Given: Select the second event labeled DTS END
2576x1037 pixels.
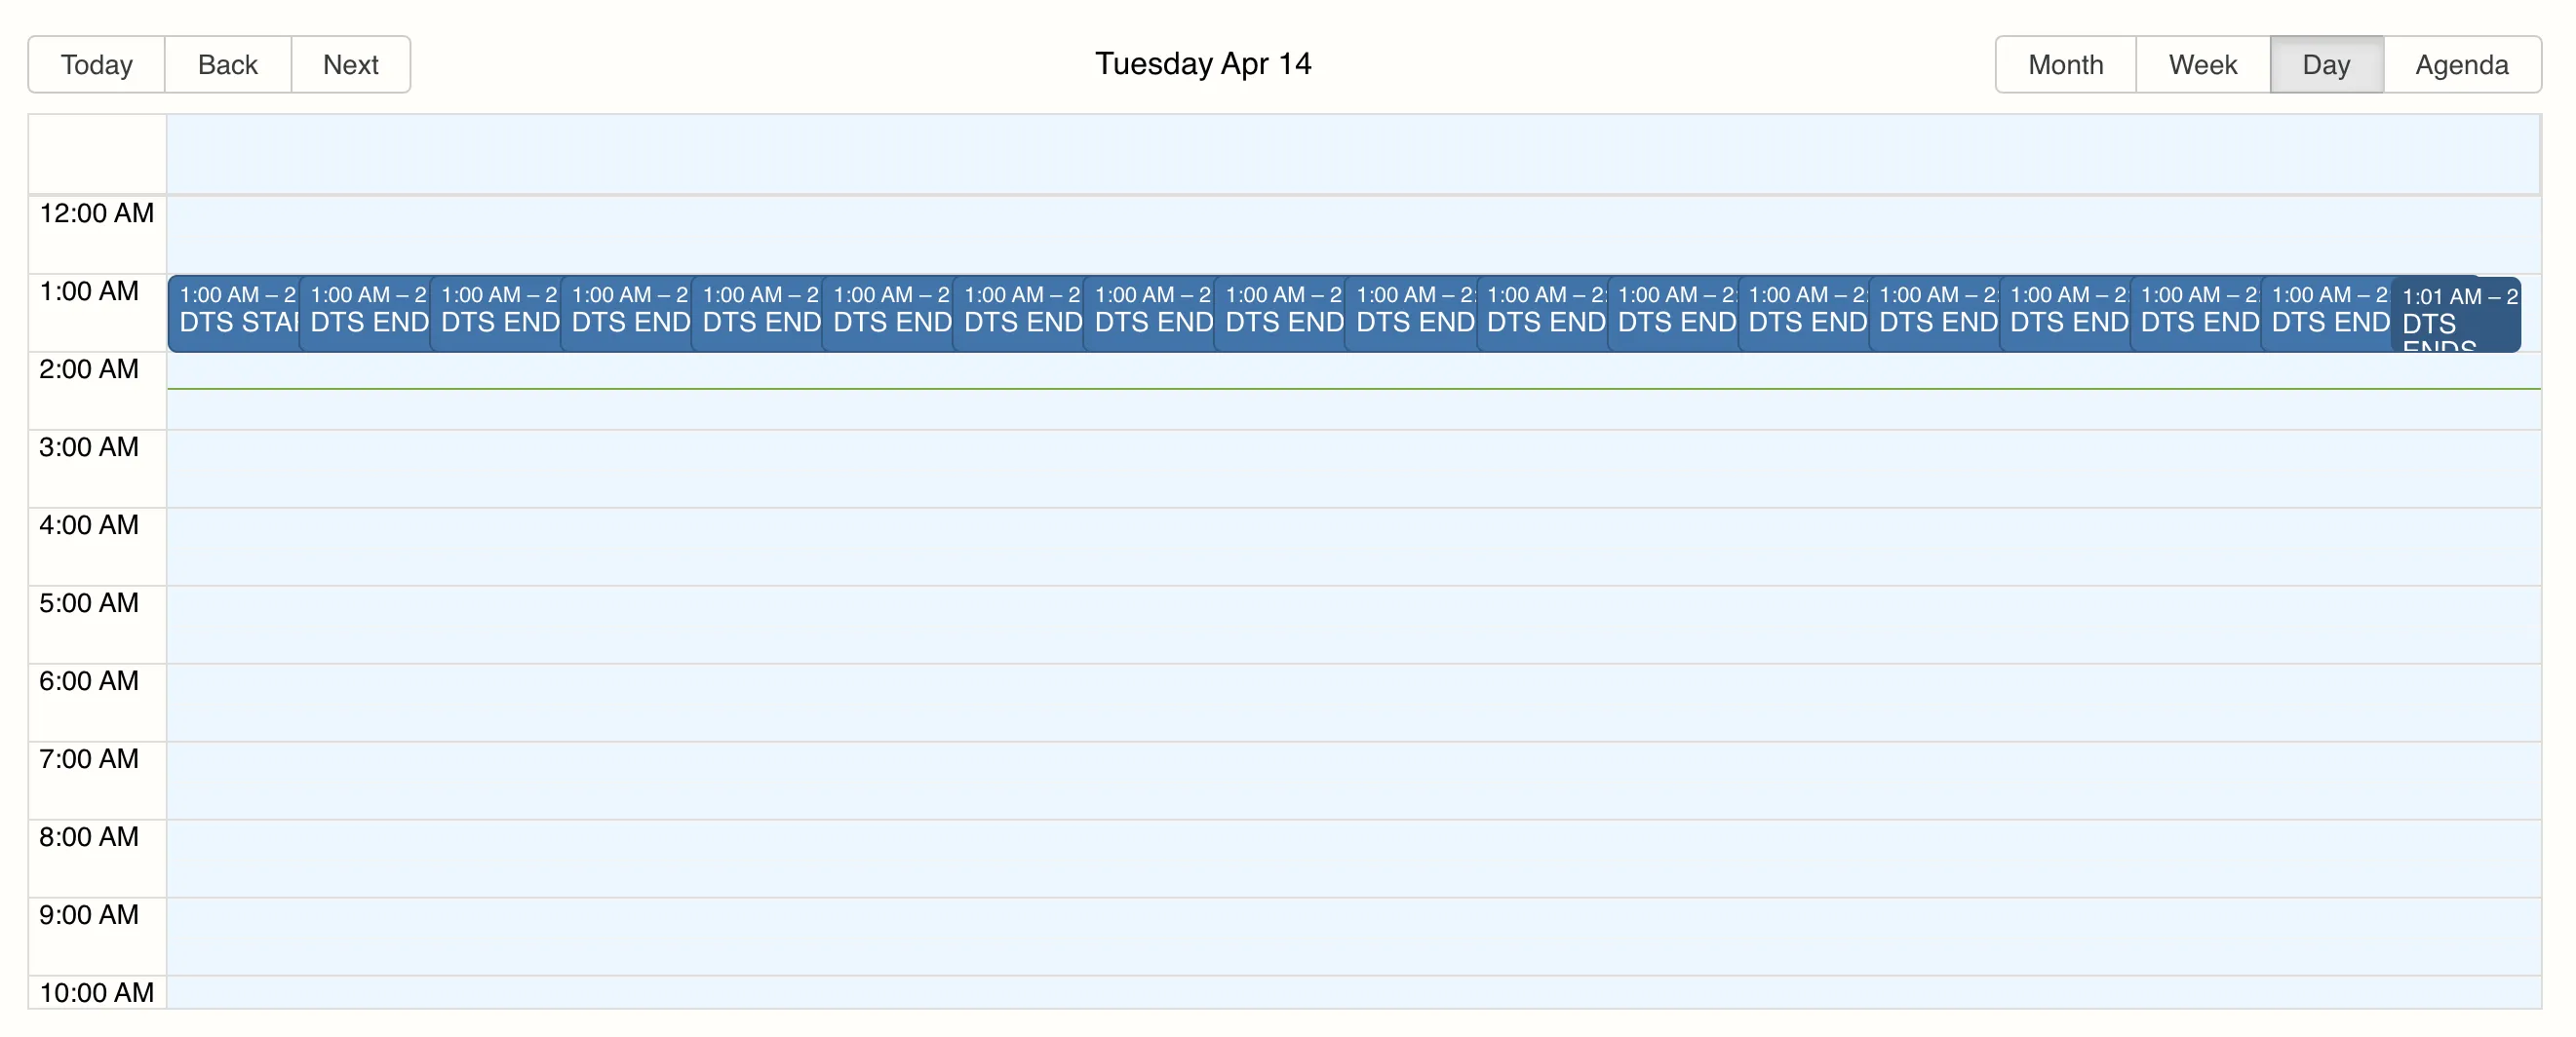Looking at the screenshot, I should click(x=496, y=314).
